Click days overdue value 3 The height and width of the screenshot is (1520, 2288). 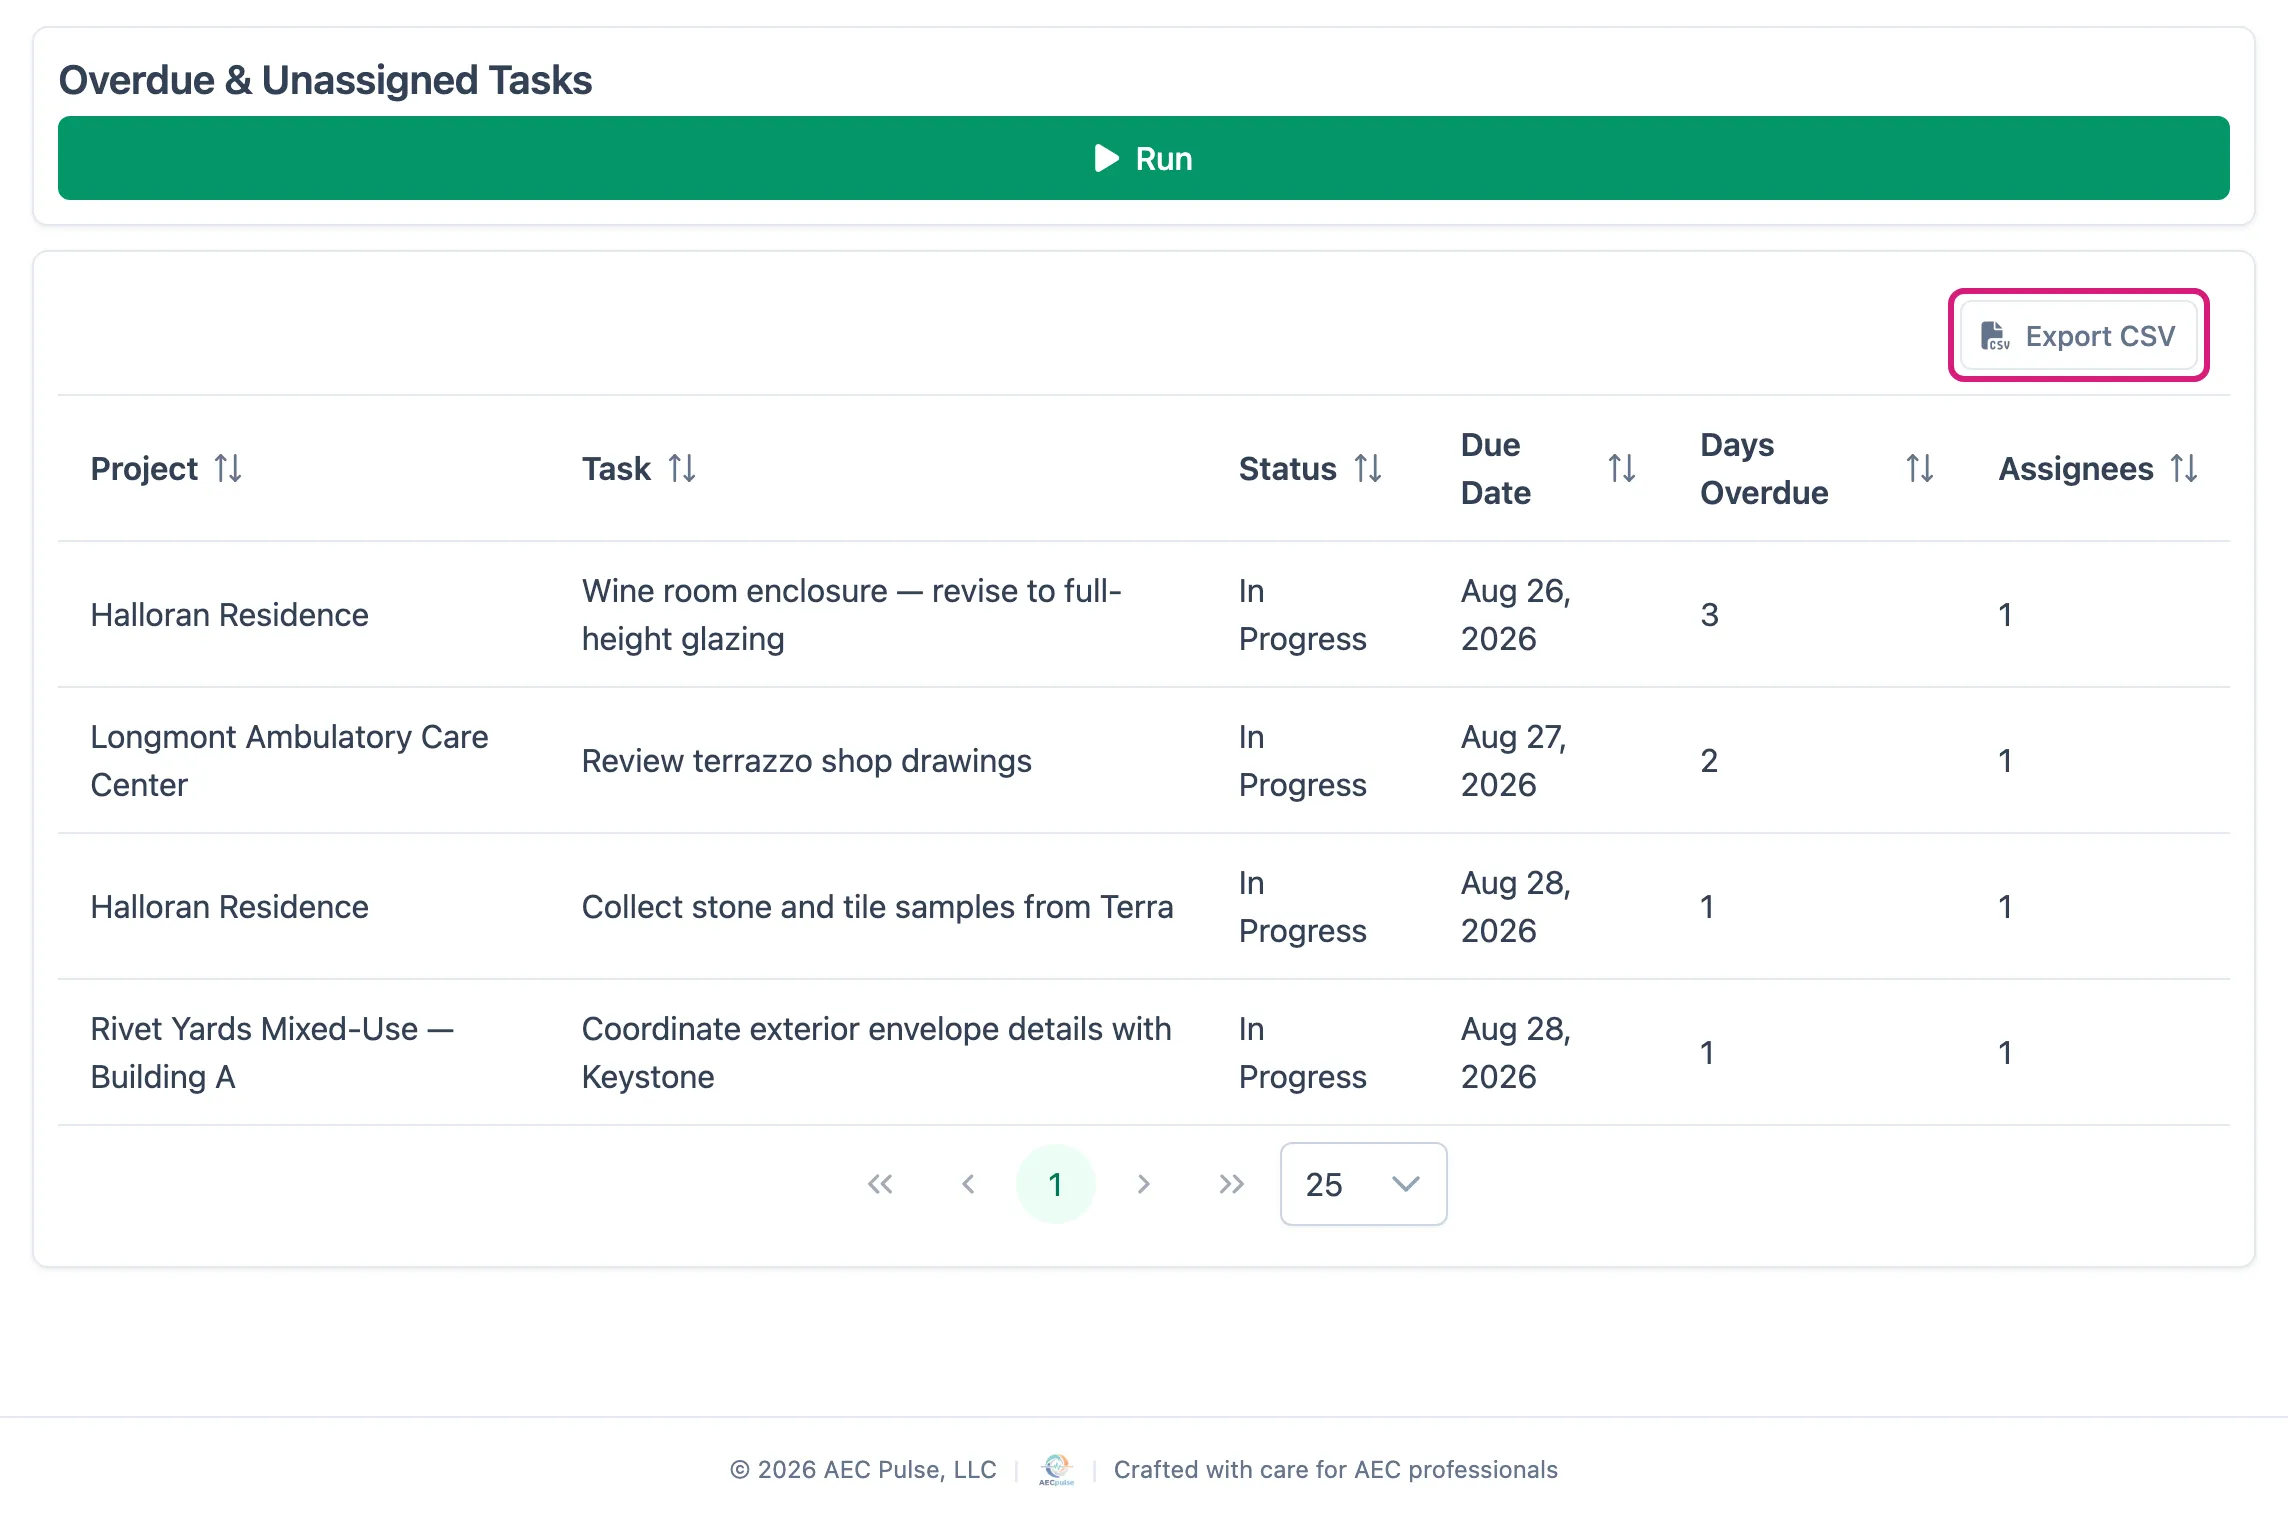[x=1709, y=614]
